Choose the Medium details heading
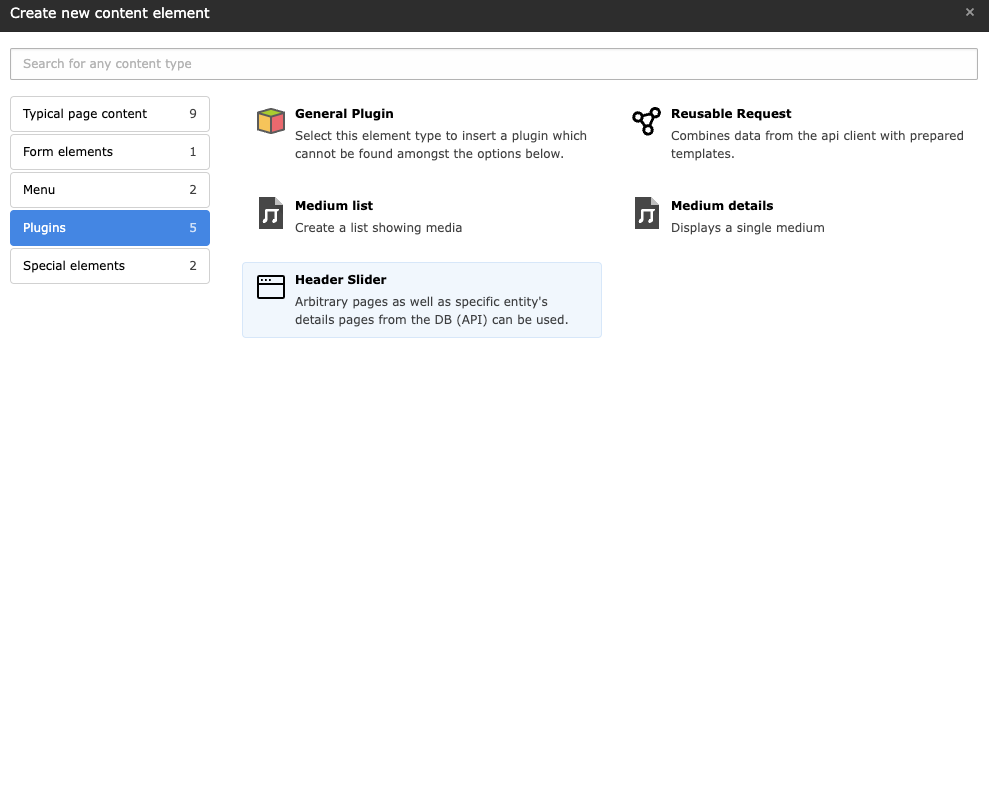This screenshot has width=989, height=790. click(x=722, y=206)
